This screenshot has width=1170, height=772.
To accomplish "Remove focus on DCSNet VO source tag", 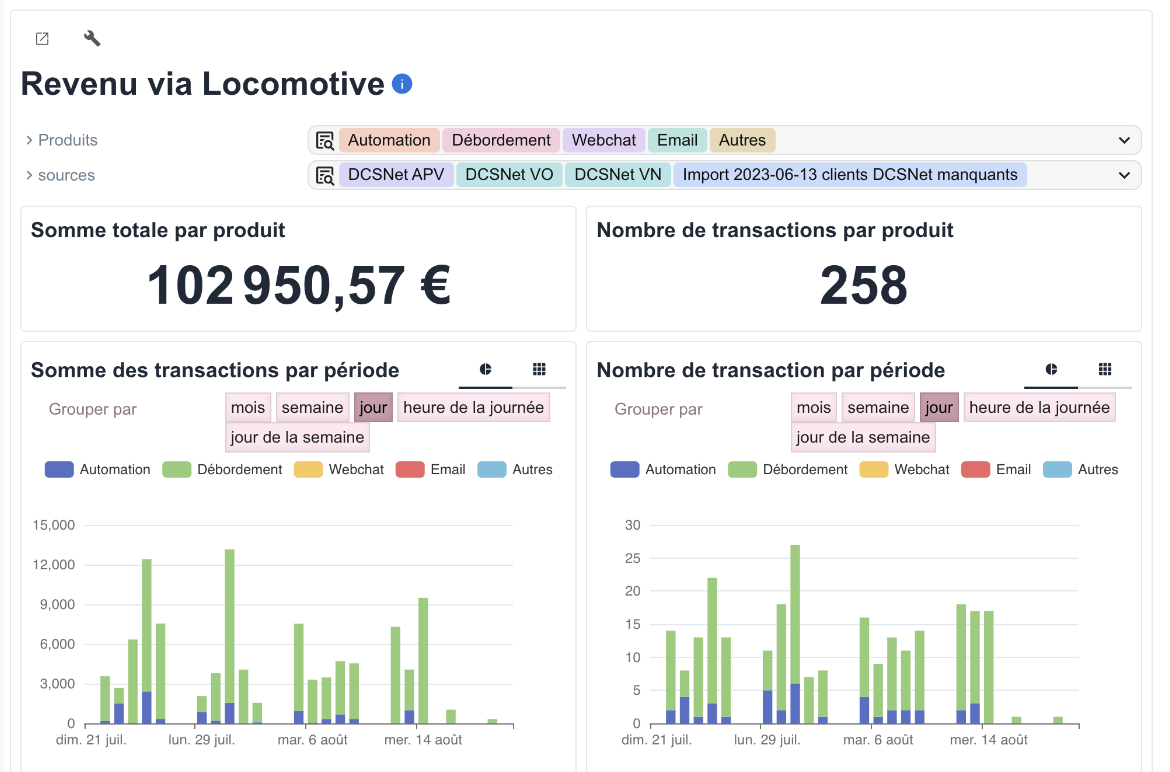I will pyautogui.click(x=509, y=176).
